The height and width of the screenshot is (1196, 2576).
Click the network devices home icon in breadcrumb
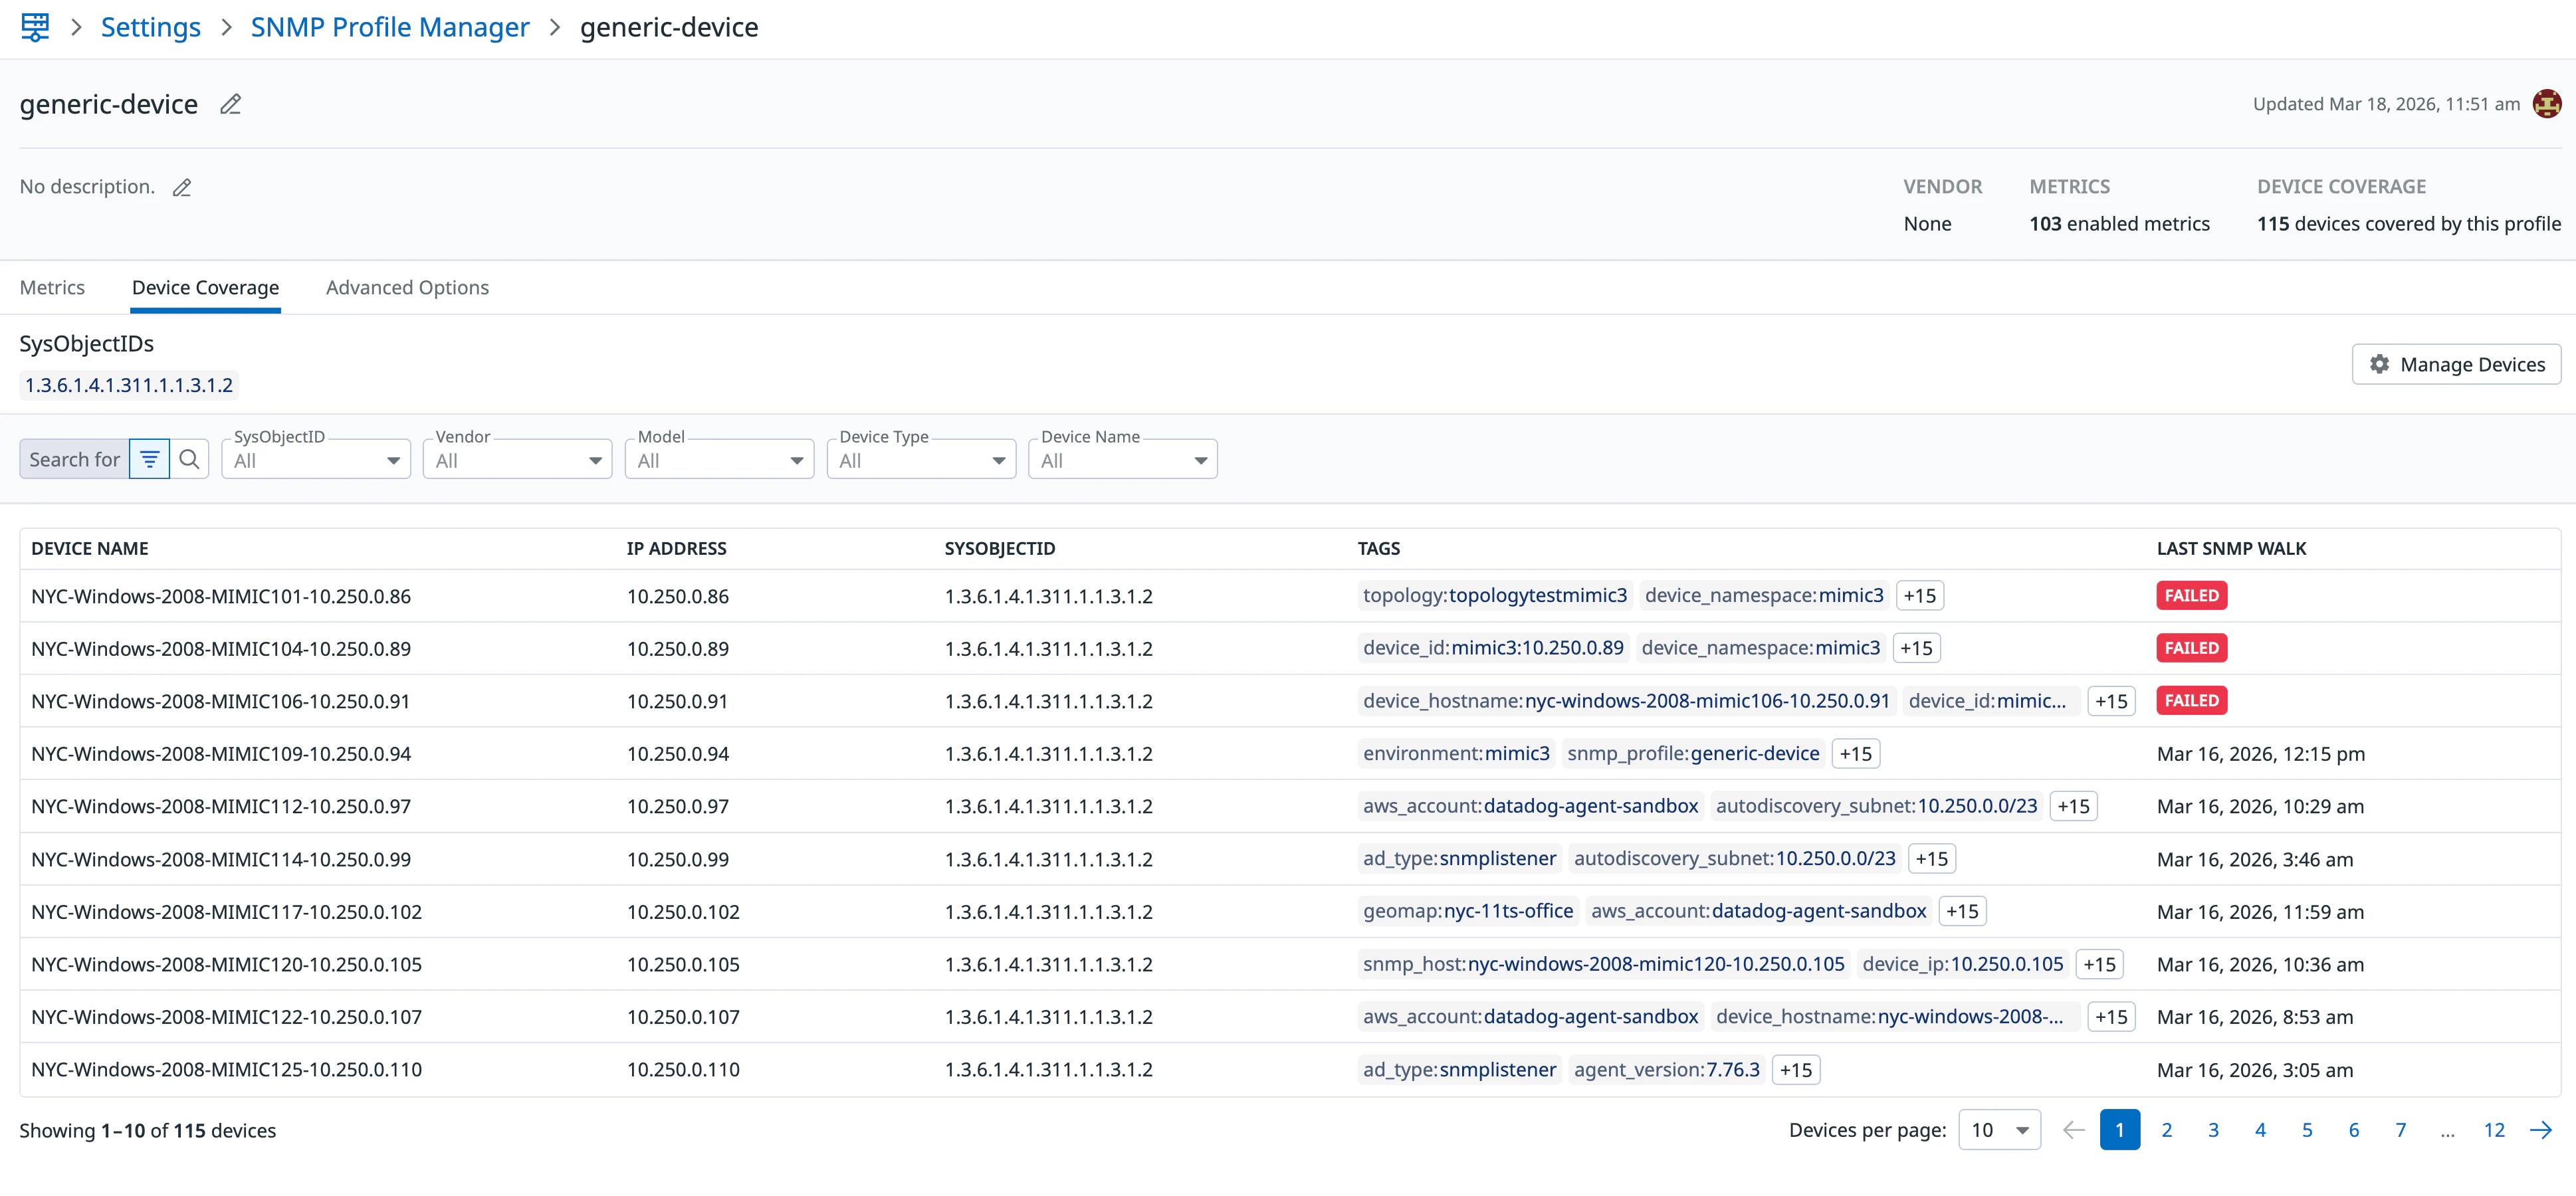coord(35,27)
